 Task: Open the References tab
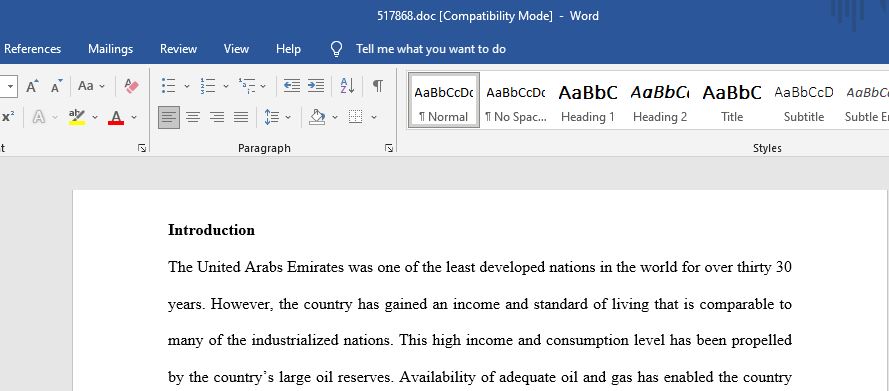[x=32, y=49]
